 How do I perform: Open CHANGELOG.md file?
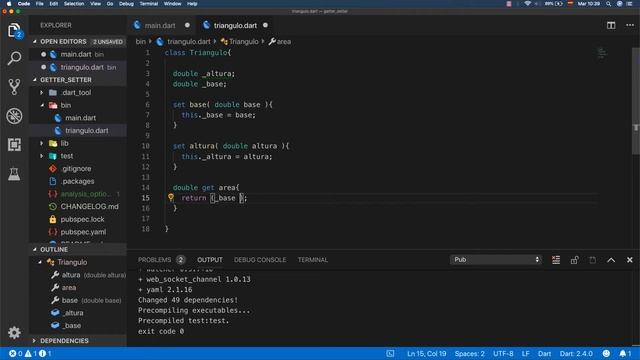tap(78, 207)
